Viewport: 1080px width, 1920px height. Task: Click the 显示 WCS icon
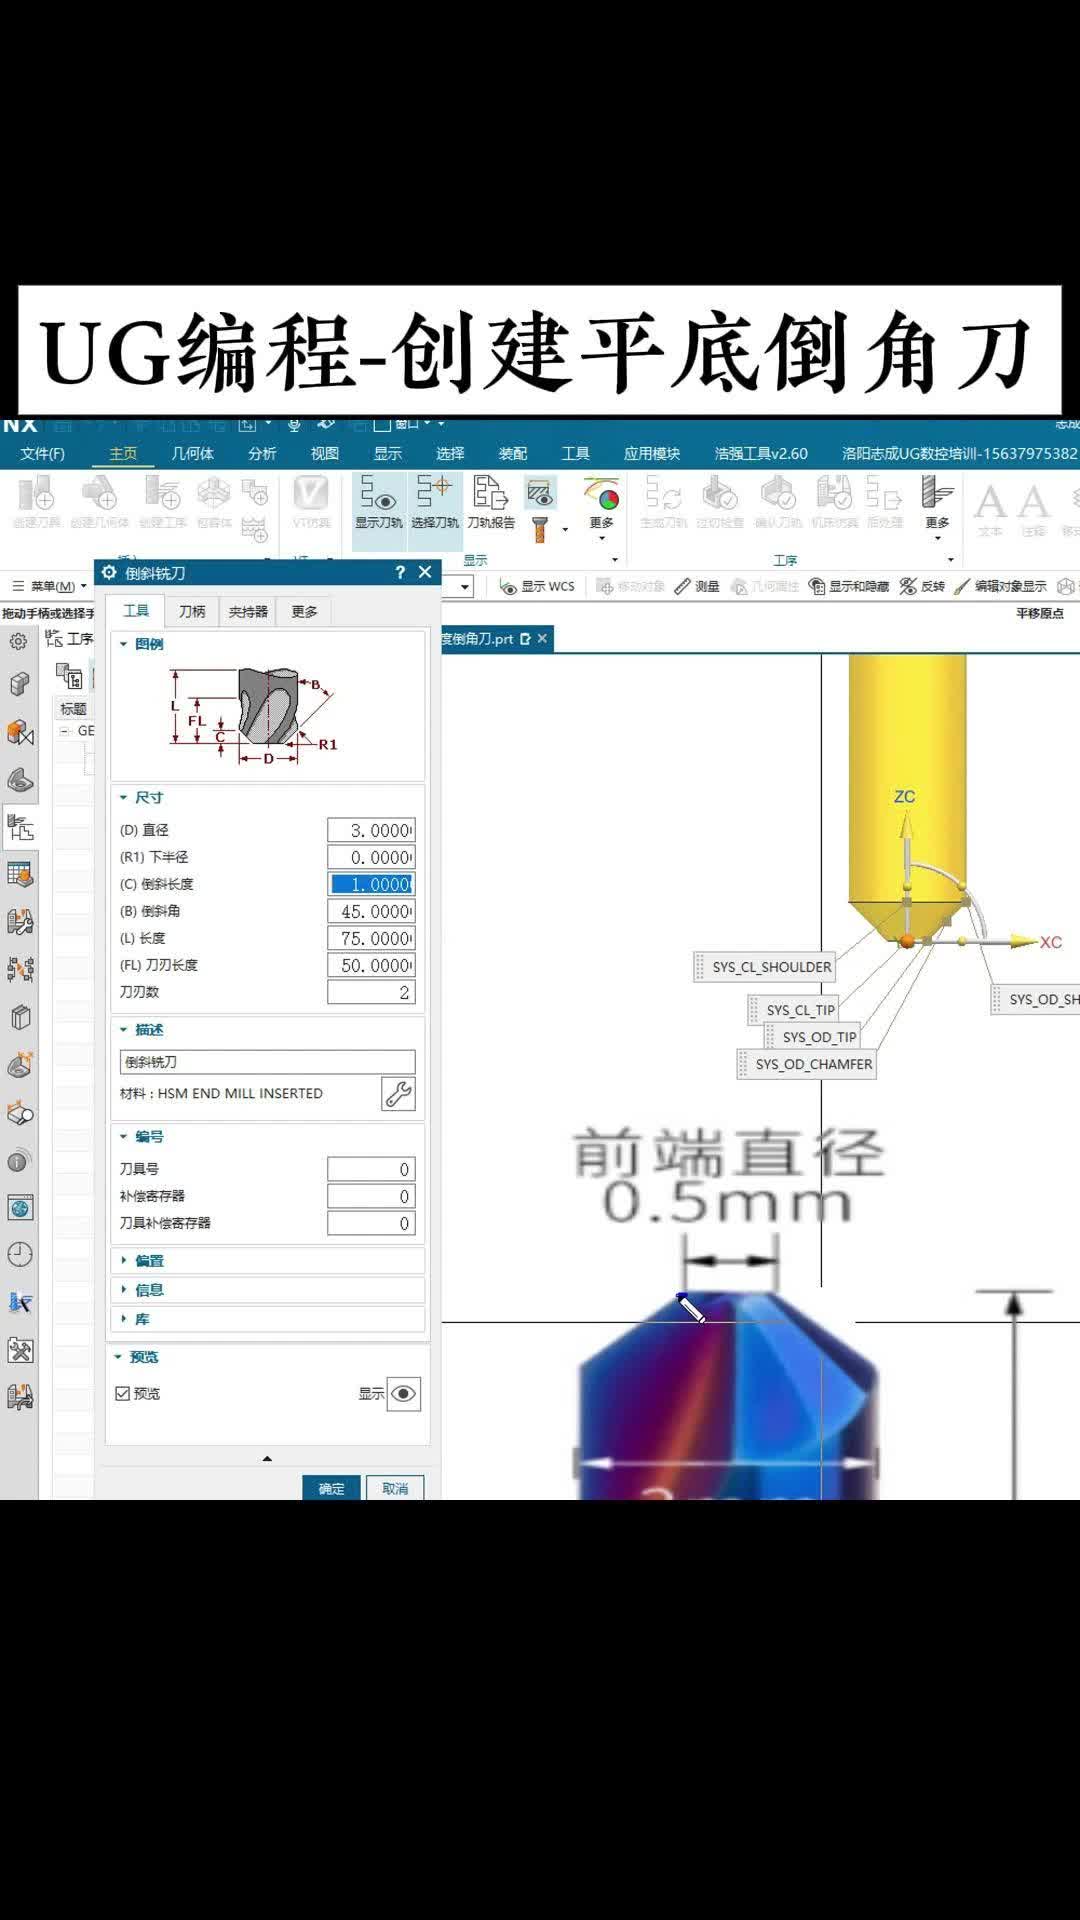tap(537, 586)
